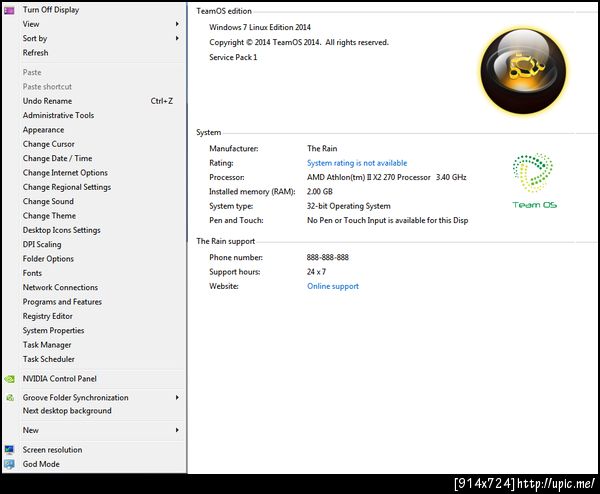This screenshot has height=494, width=600.
Task: Click the Copyright 2014 TeamOS text
Action: click(x=299, y=42)
